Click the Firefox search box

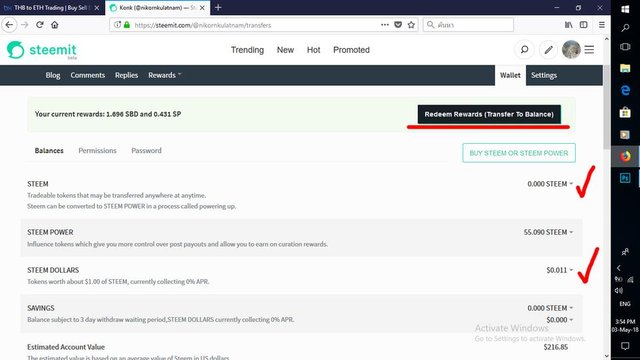click(468, 25)
